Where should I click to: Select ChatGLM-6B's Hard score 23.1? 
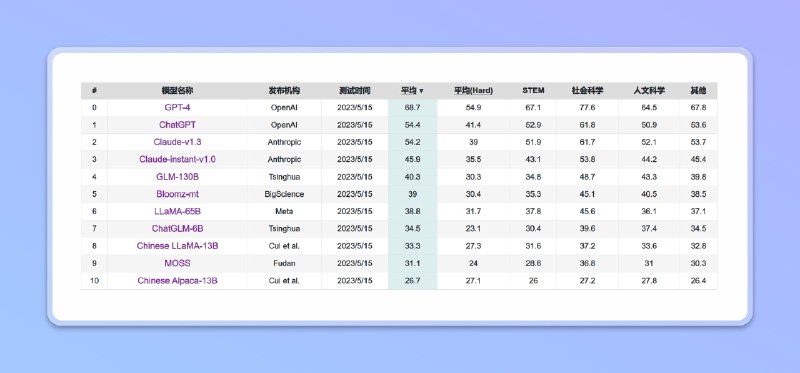pyautogui.click(x=473, y=229)
